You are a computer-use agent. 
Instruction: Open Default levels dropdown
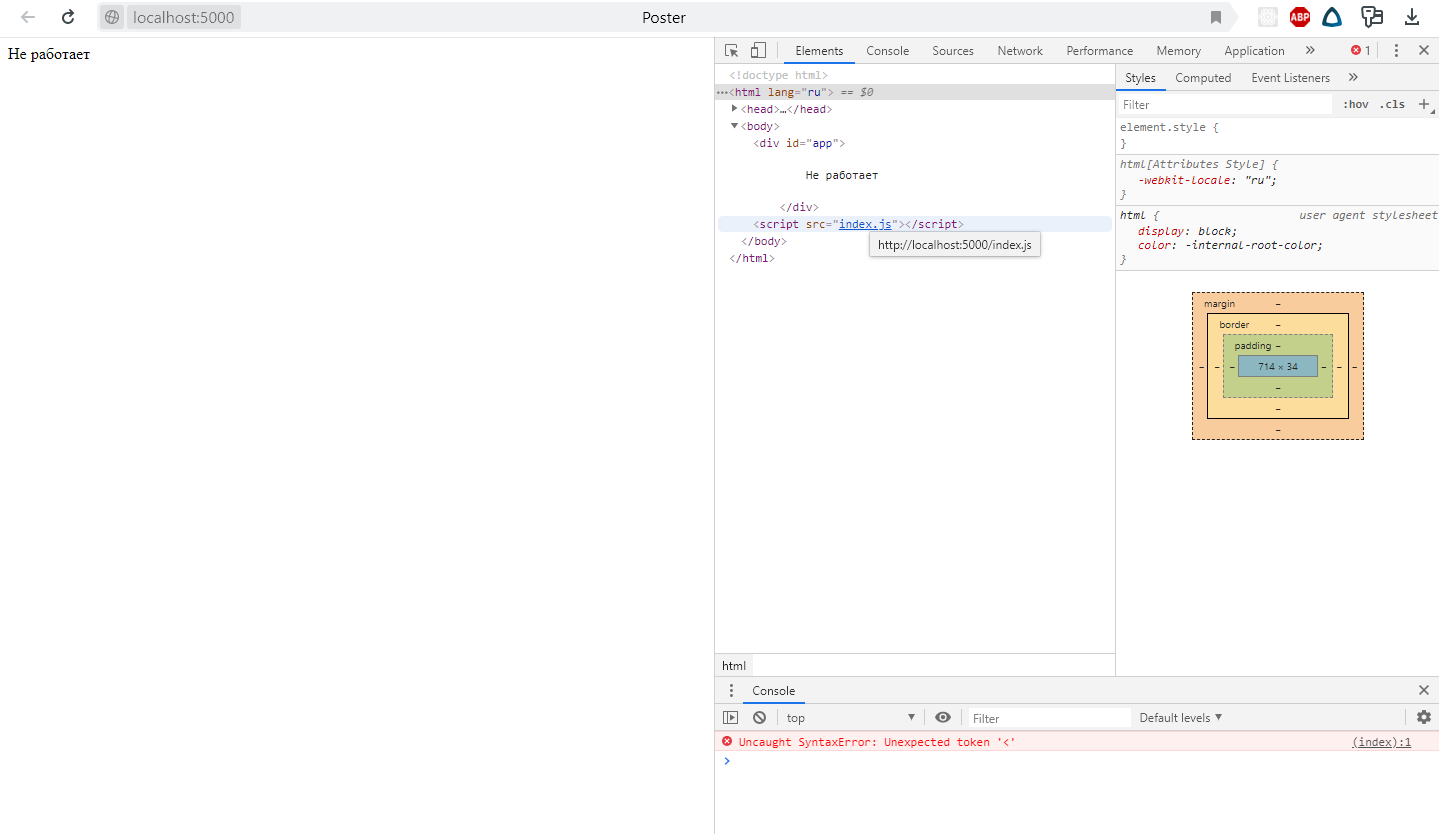[1181, 718]
